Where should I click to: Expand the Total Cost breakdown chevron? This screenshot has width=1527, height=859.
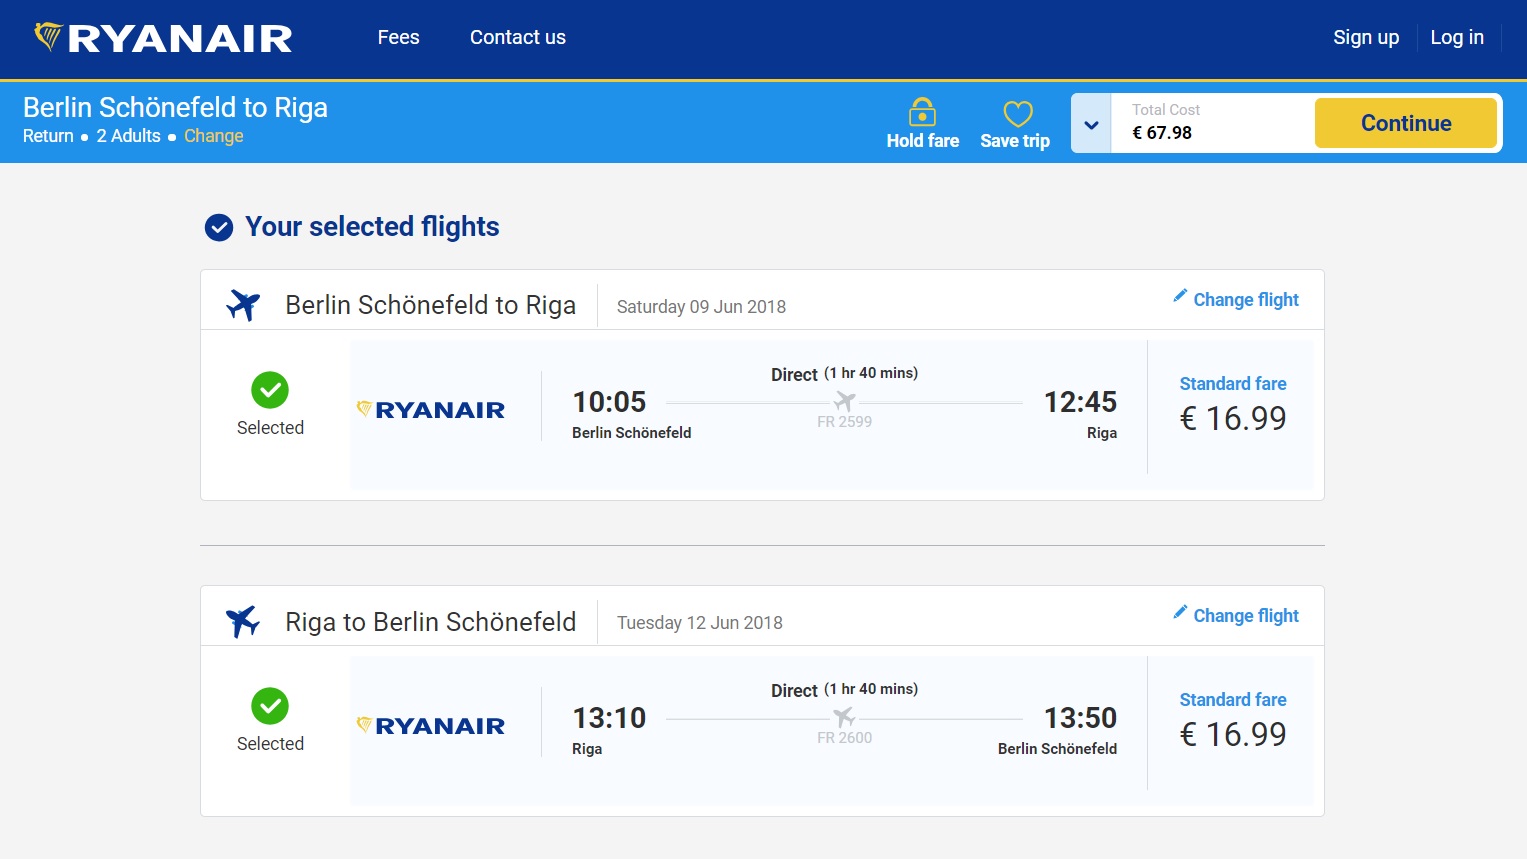(1091, 124)
